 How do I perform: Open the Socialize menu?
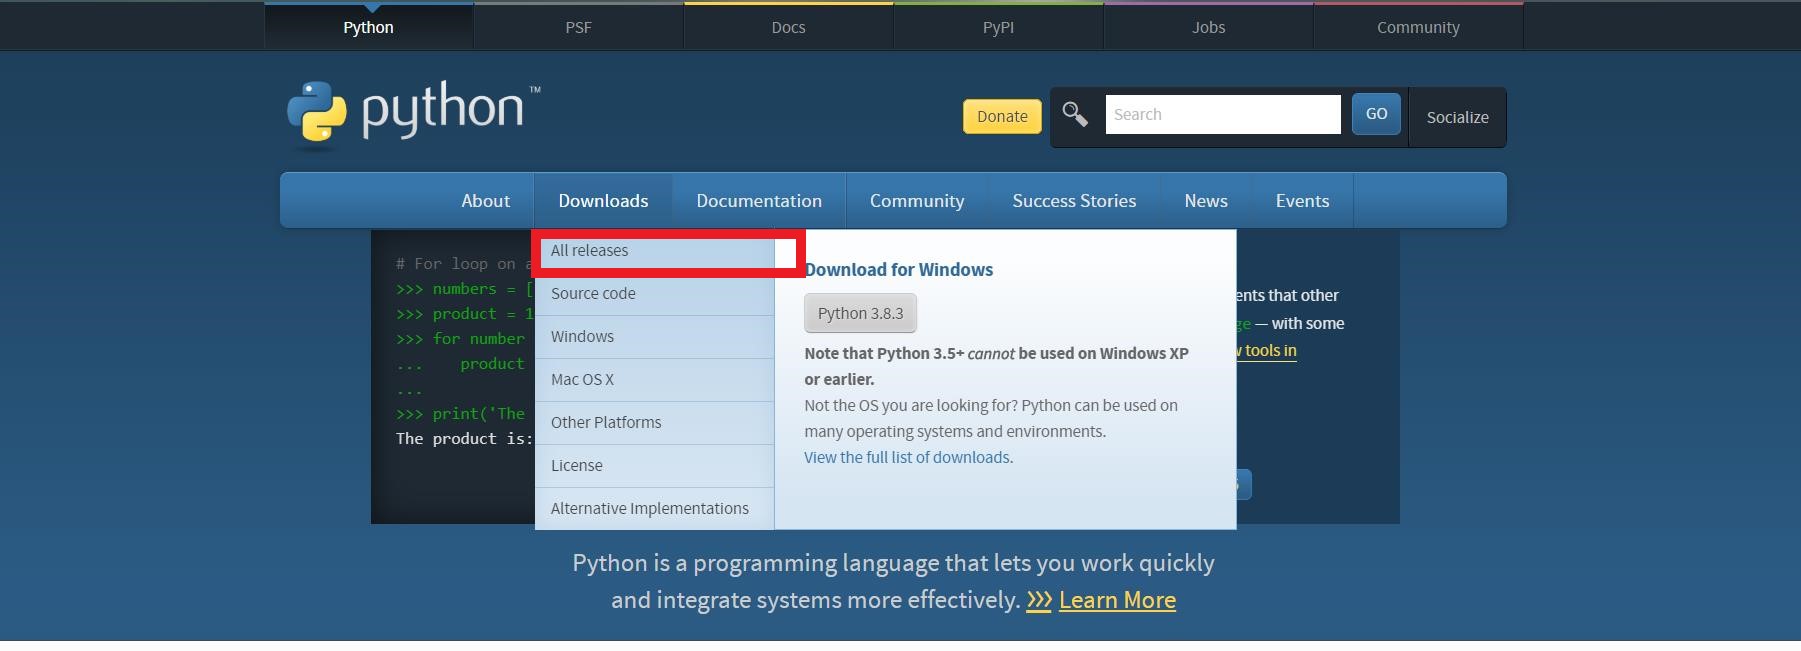coord(1457,117)
